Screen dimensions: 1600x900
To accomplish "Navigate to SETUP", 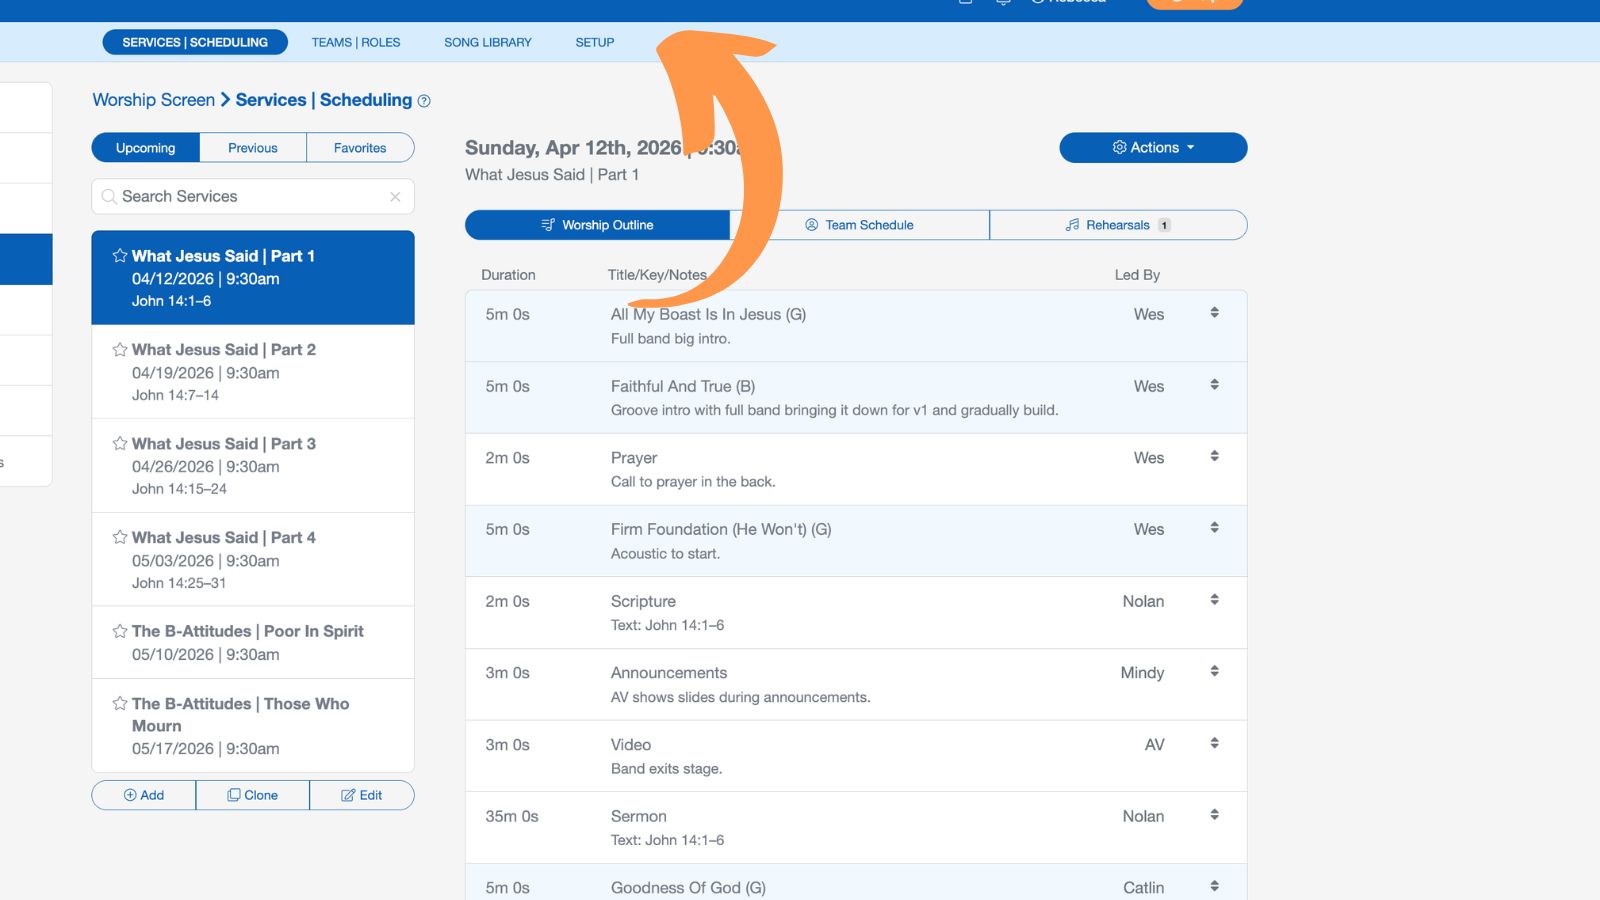I will click(x=594, y=42).
